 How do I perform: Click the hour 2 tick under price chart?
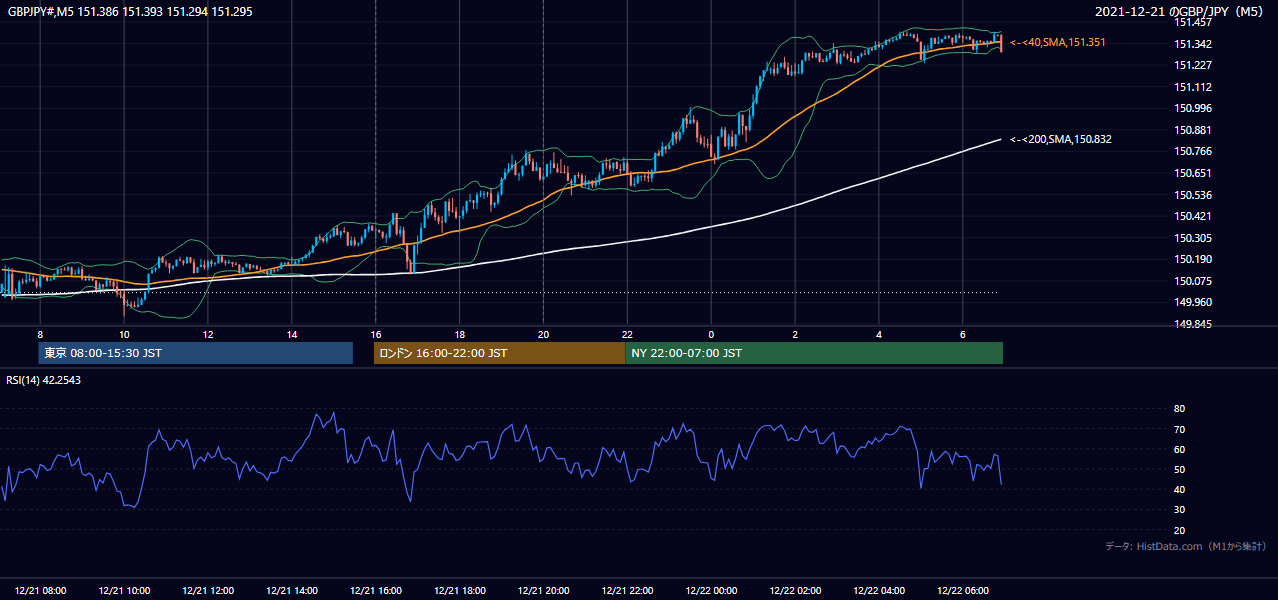(x=795, y=334)
